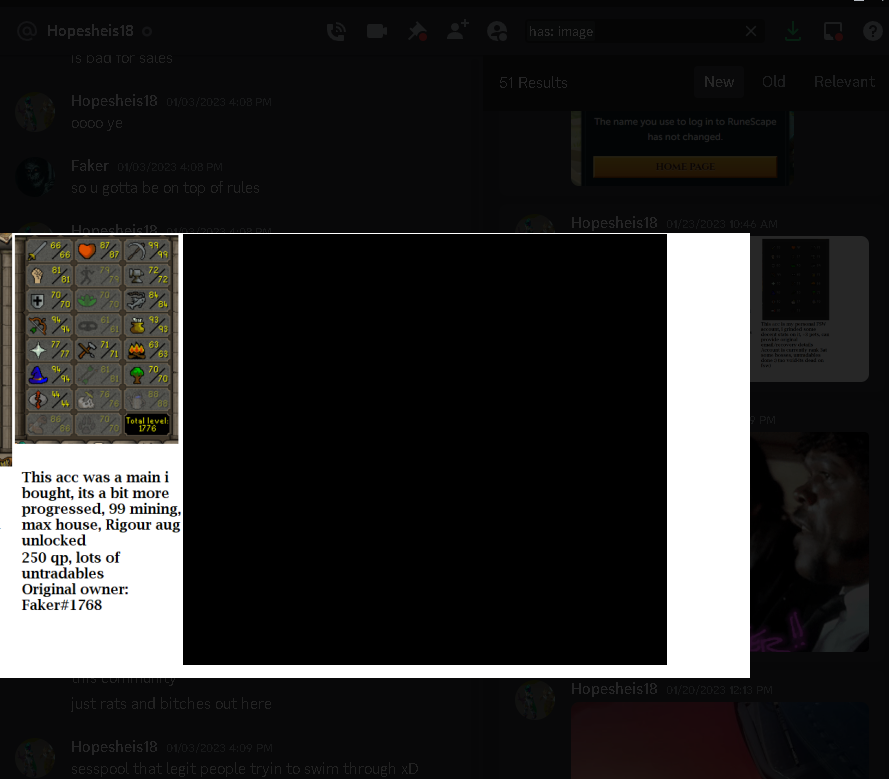Start a voice call with Hopesheis18
Screen dimensions: 889x779
336,31
